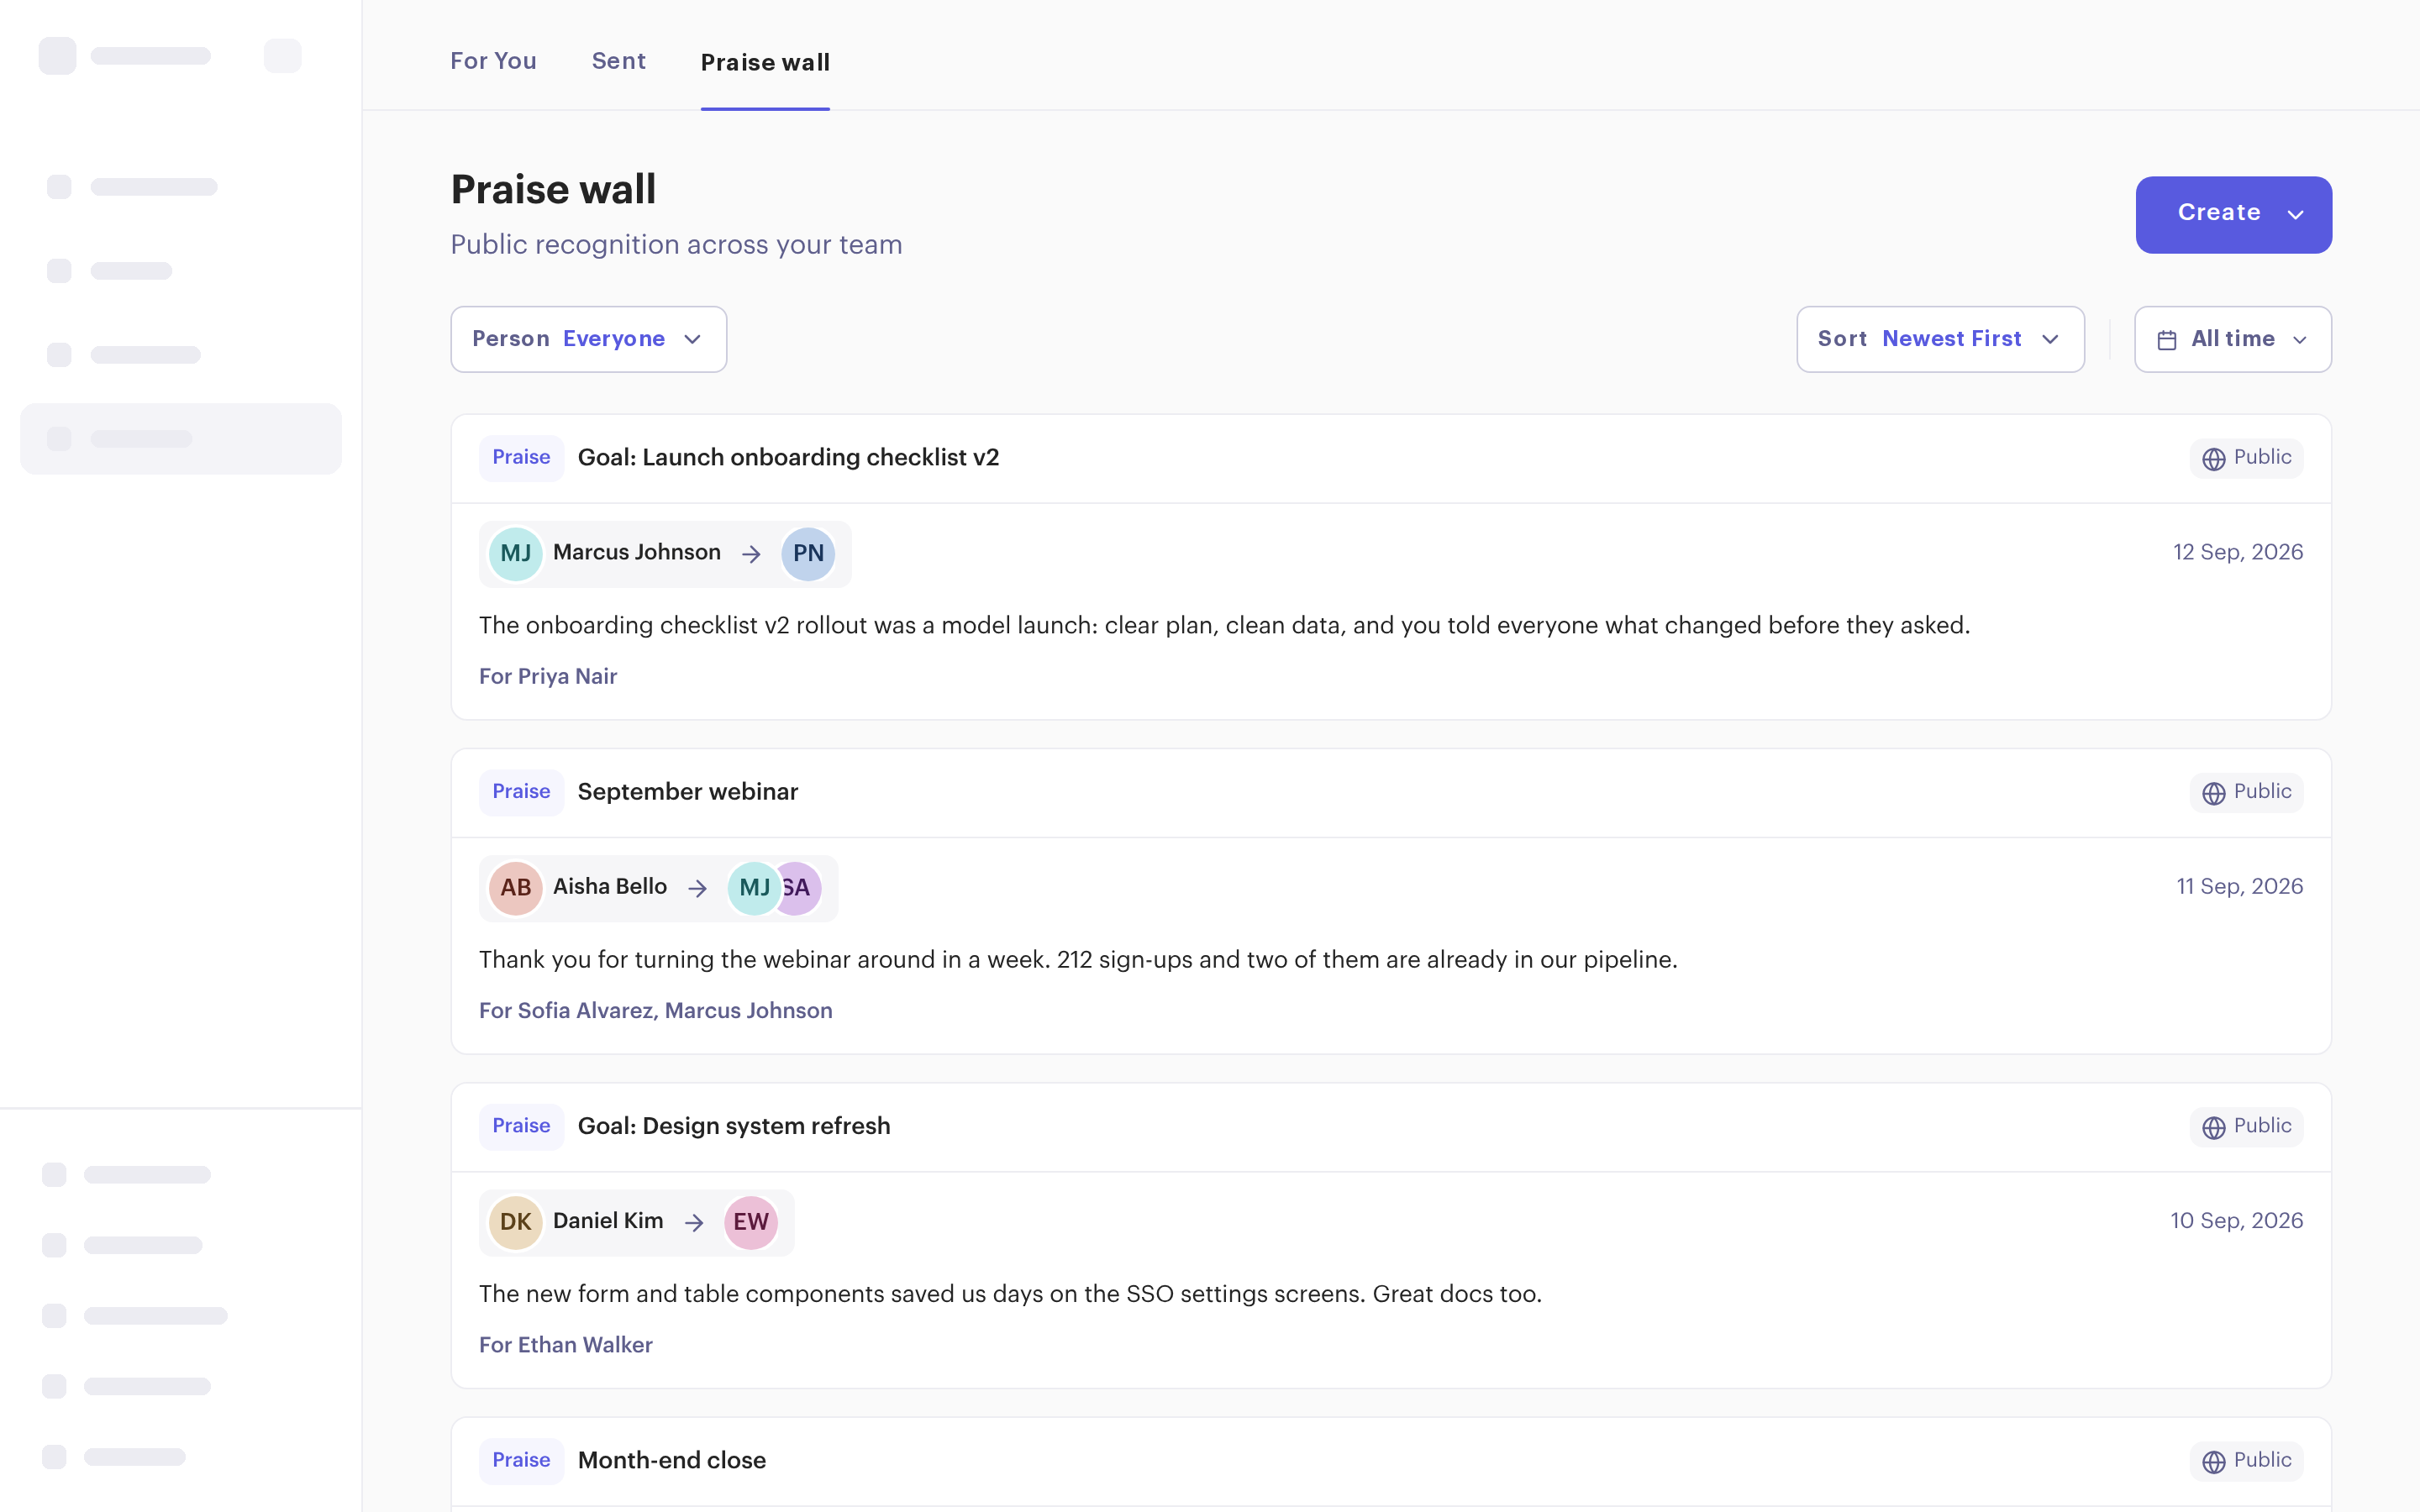Open the September webinar praise title
The height and width of the screenshot is (1512, 2420).
(x=688, y=792)
